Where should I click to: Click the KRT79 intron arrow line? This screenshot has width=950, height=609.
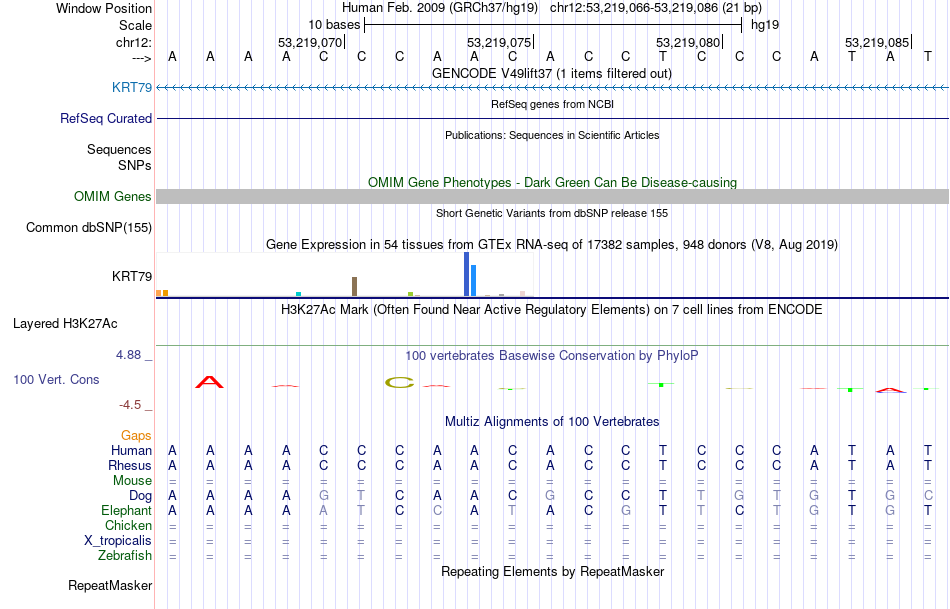tap(553, 88)
